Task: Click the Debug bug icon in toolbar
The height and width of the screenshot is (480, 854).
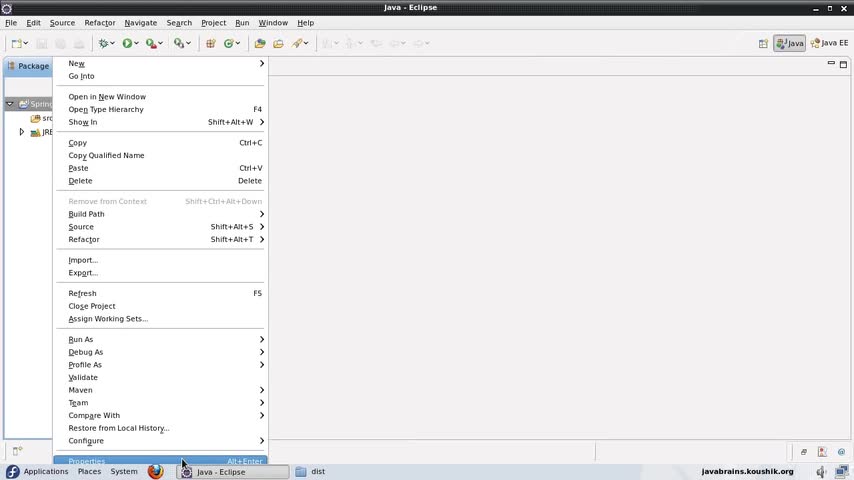Action: coord(103,43)
